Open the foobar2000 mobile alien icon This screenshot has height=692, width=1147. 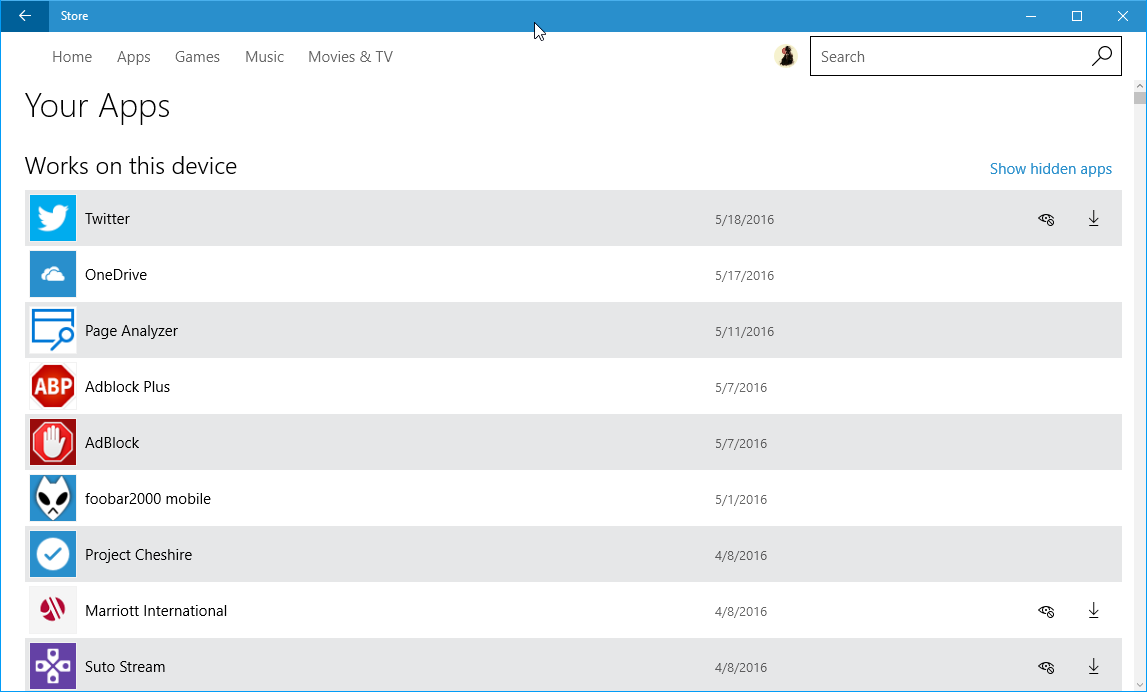pyautogui.click(x=53, y=498)
